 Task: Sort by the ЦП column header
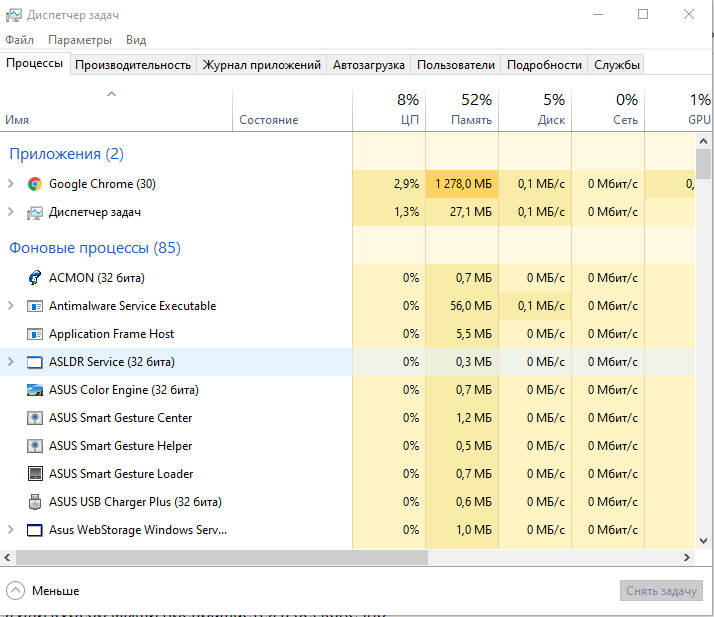click(389, 111)
